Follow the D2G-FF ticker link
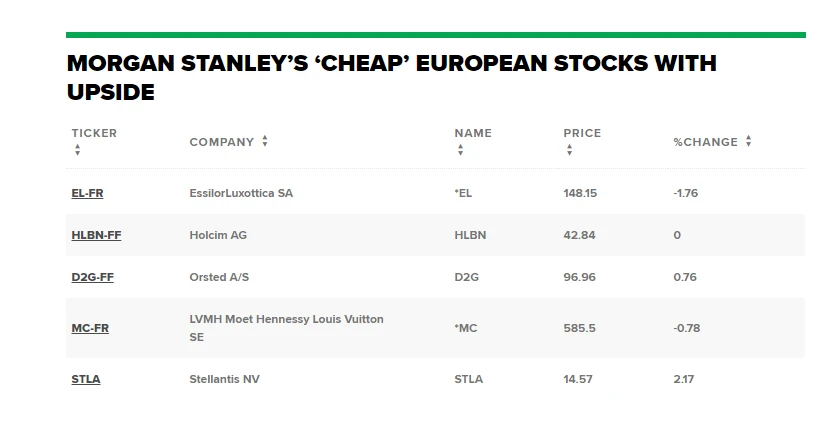This screenshot has height=446, width=829. [x=92, y=277]
